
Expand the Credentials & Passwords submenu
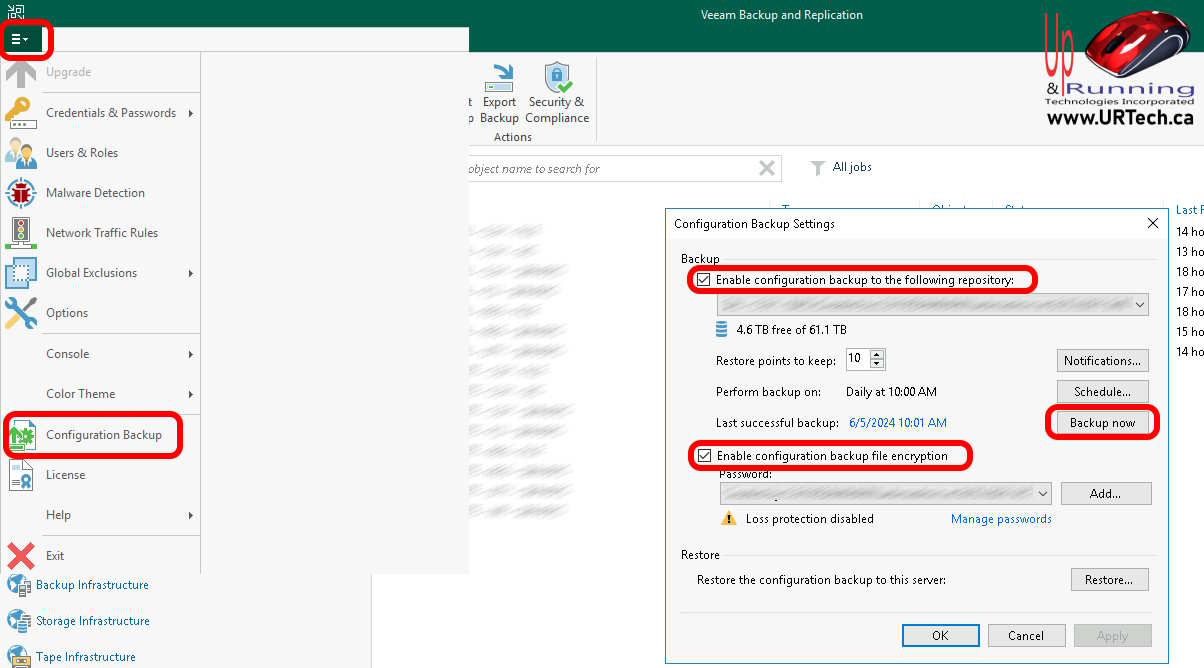pos(110,113)
